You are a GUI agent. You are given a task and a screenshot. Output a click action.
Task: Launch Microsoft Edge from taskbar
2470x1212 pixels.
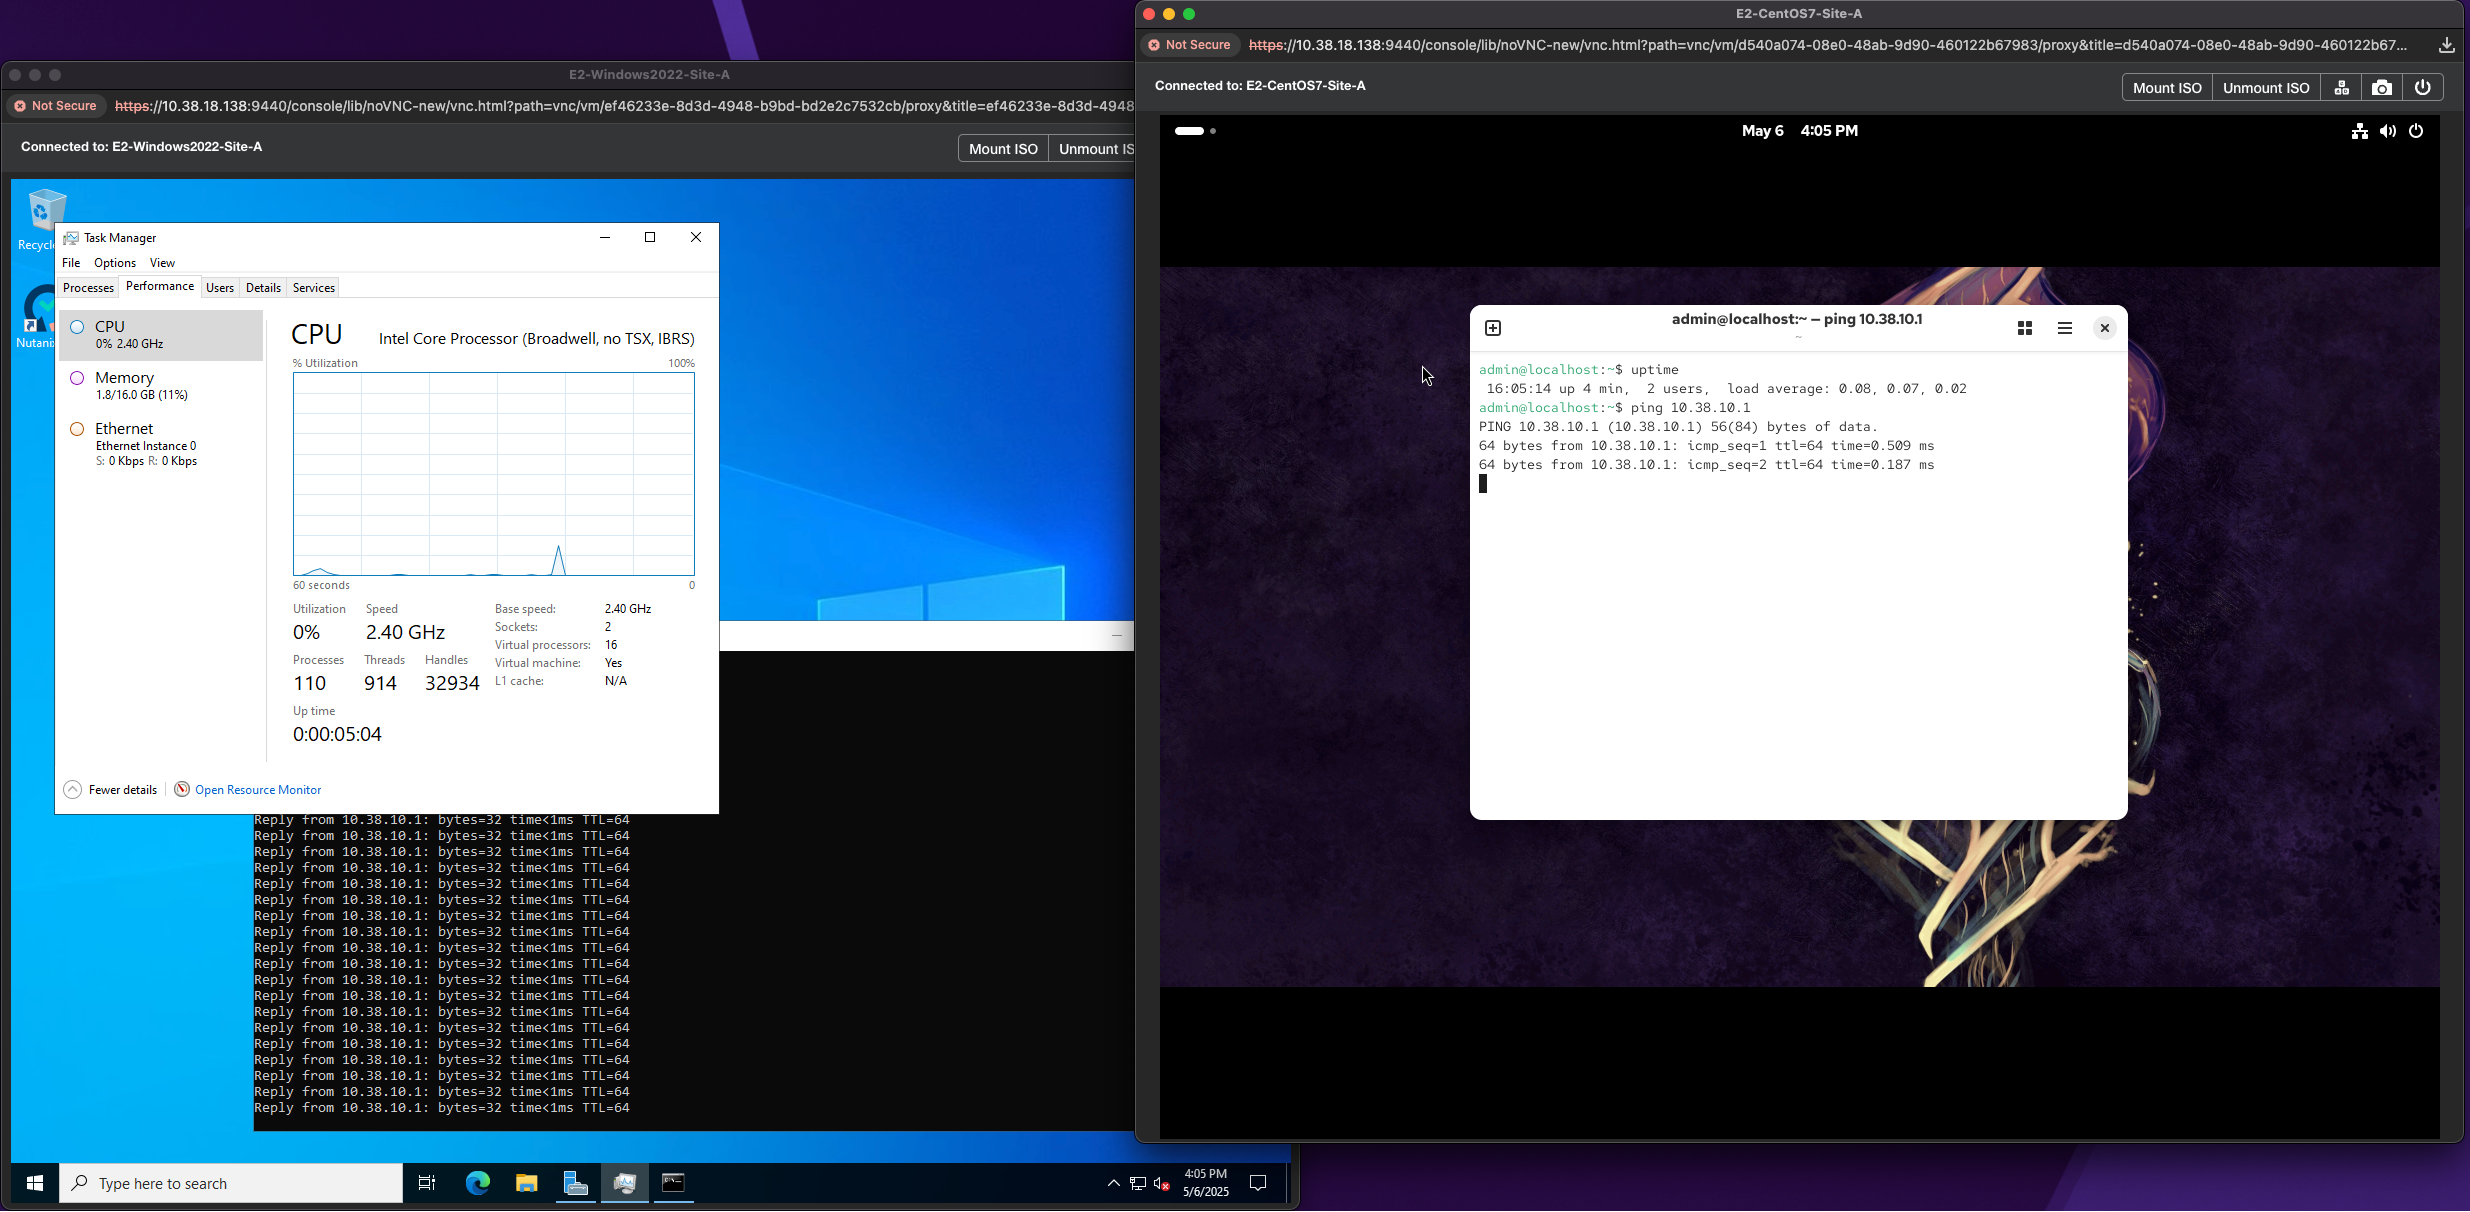pos(478,1183)
